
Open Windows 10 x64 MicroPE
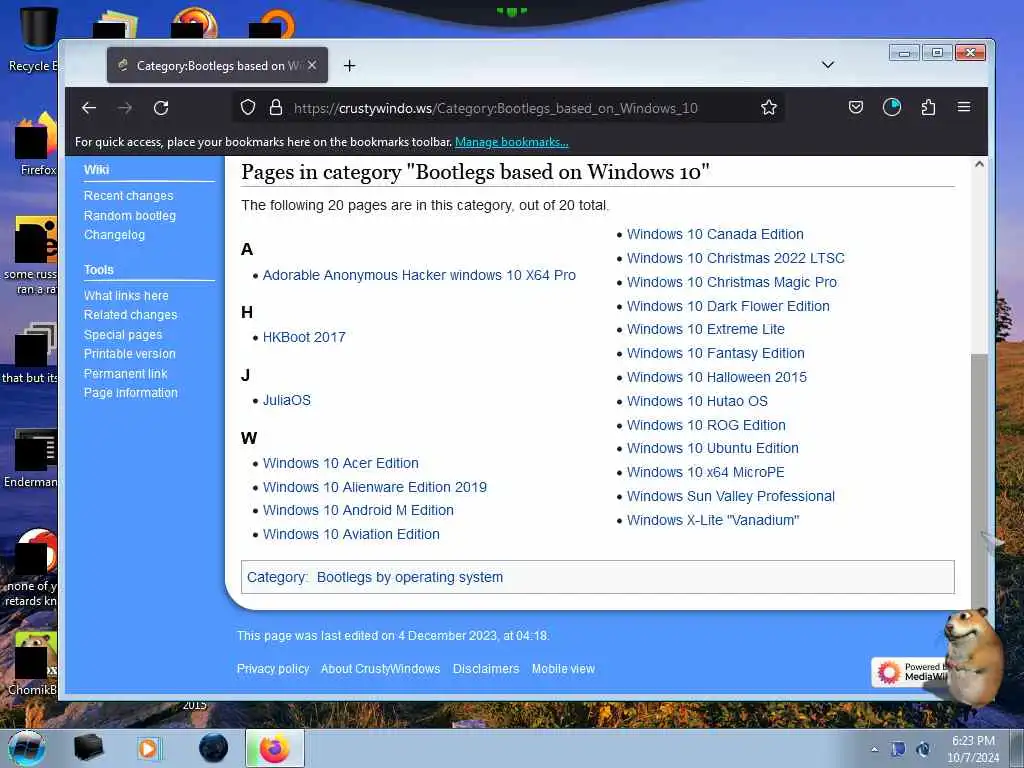pyautogui.click(x=705, y=472)
